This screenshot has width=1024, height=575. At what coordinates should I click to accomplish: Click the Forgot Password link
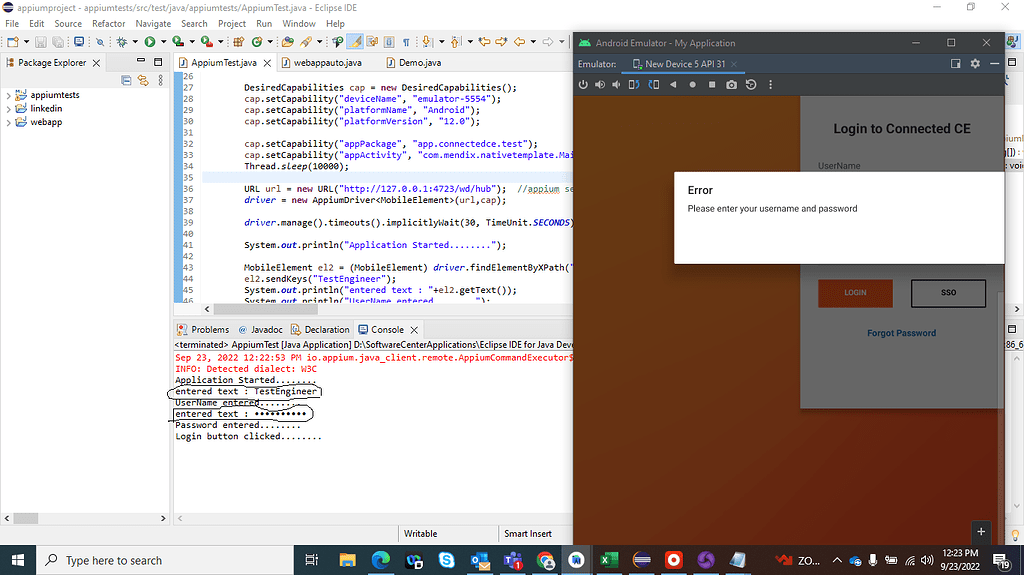click(x=901, y=333)
